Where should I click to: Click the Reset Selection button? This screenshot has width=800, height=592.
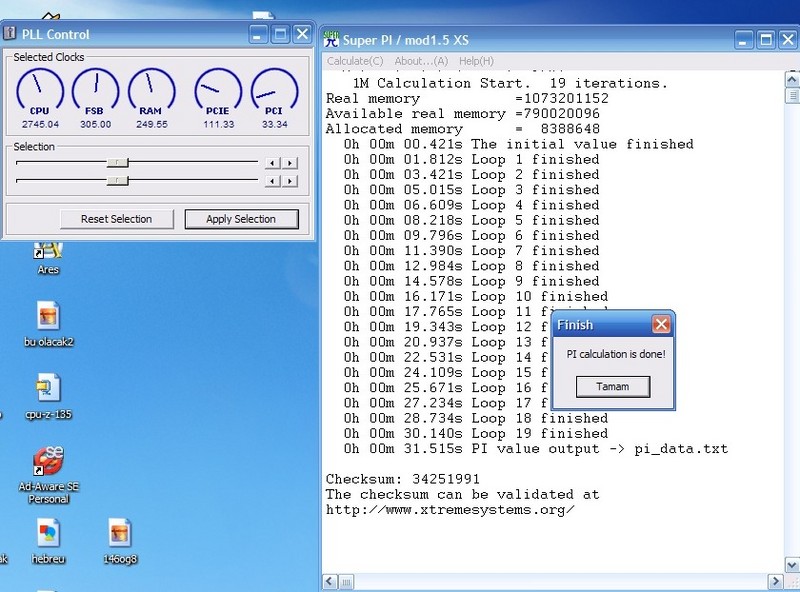[x=117, y=219]
